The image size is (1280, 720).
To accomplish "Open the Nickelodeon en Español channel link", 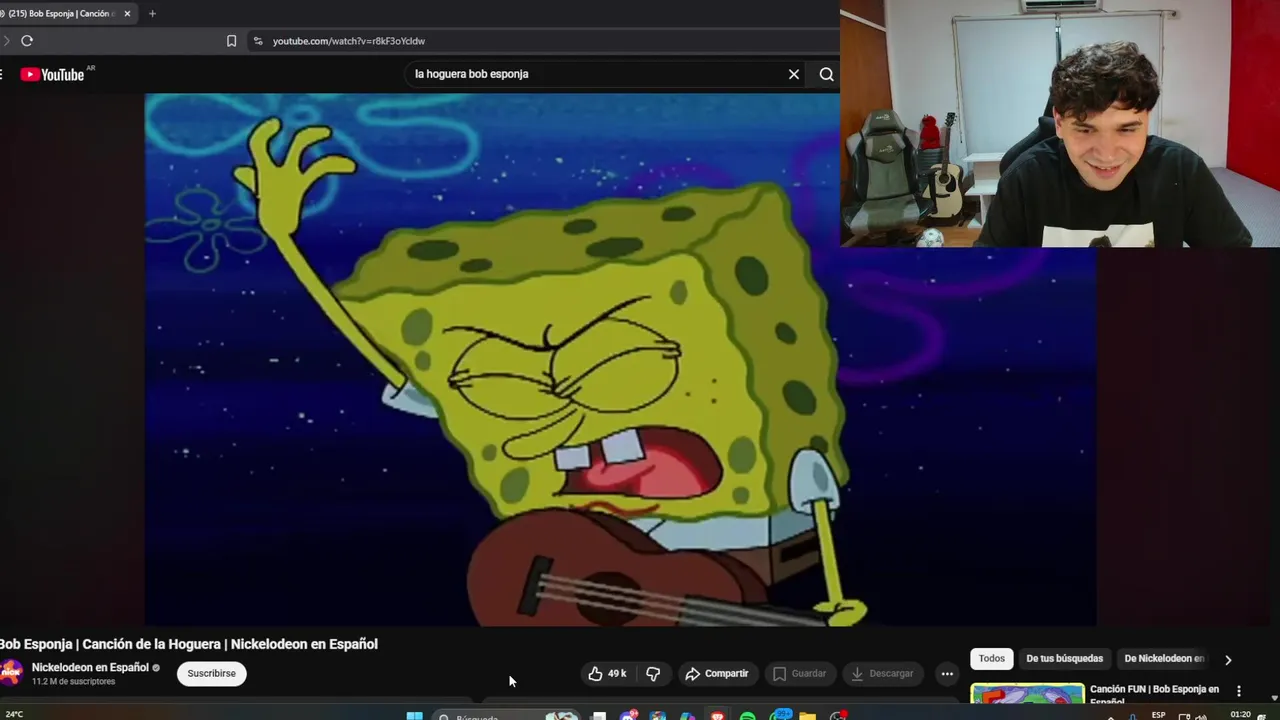I will click(90, 667).
